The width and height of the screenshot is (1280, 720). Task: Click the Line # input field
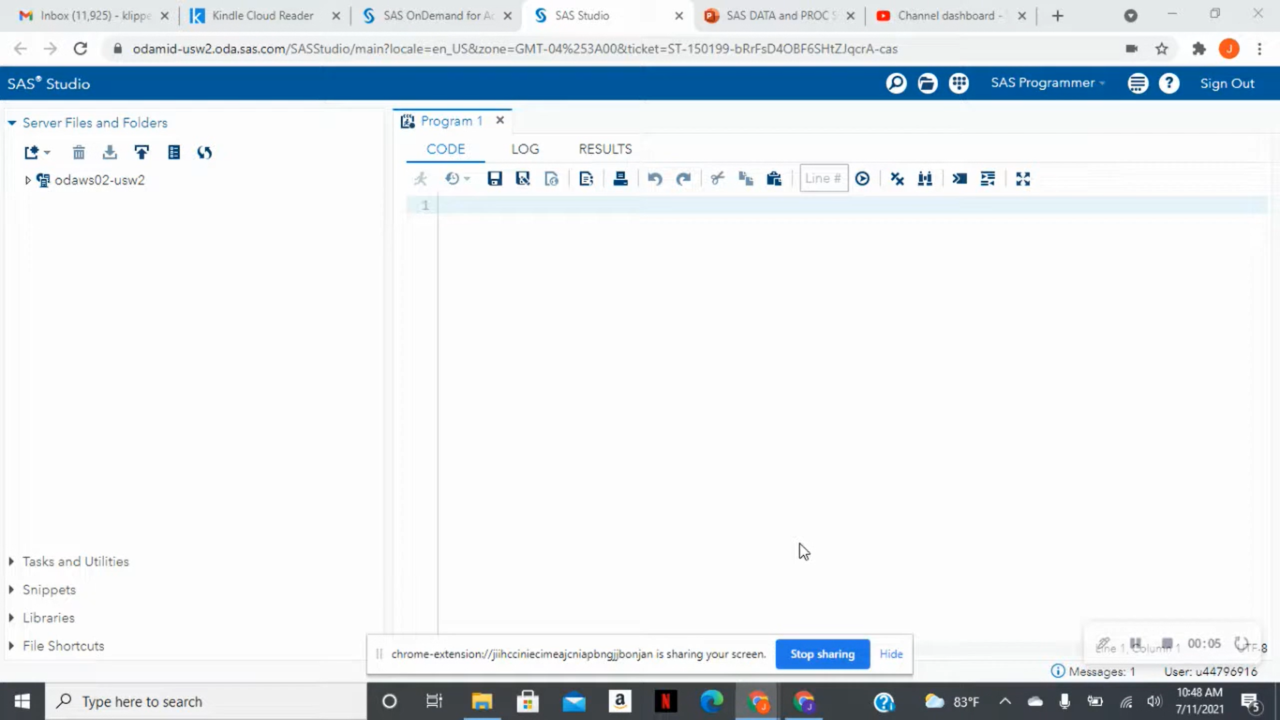point(823,179)
